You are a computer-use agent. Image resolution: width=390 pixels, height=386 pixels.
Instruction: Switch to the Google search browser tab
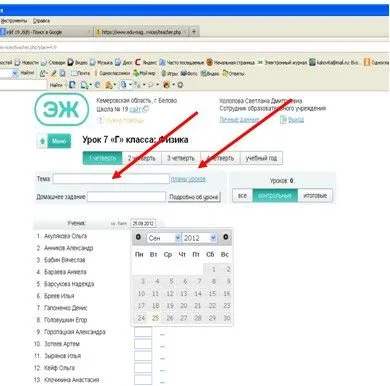click(46, 32)
